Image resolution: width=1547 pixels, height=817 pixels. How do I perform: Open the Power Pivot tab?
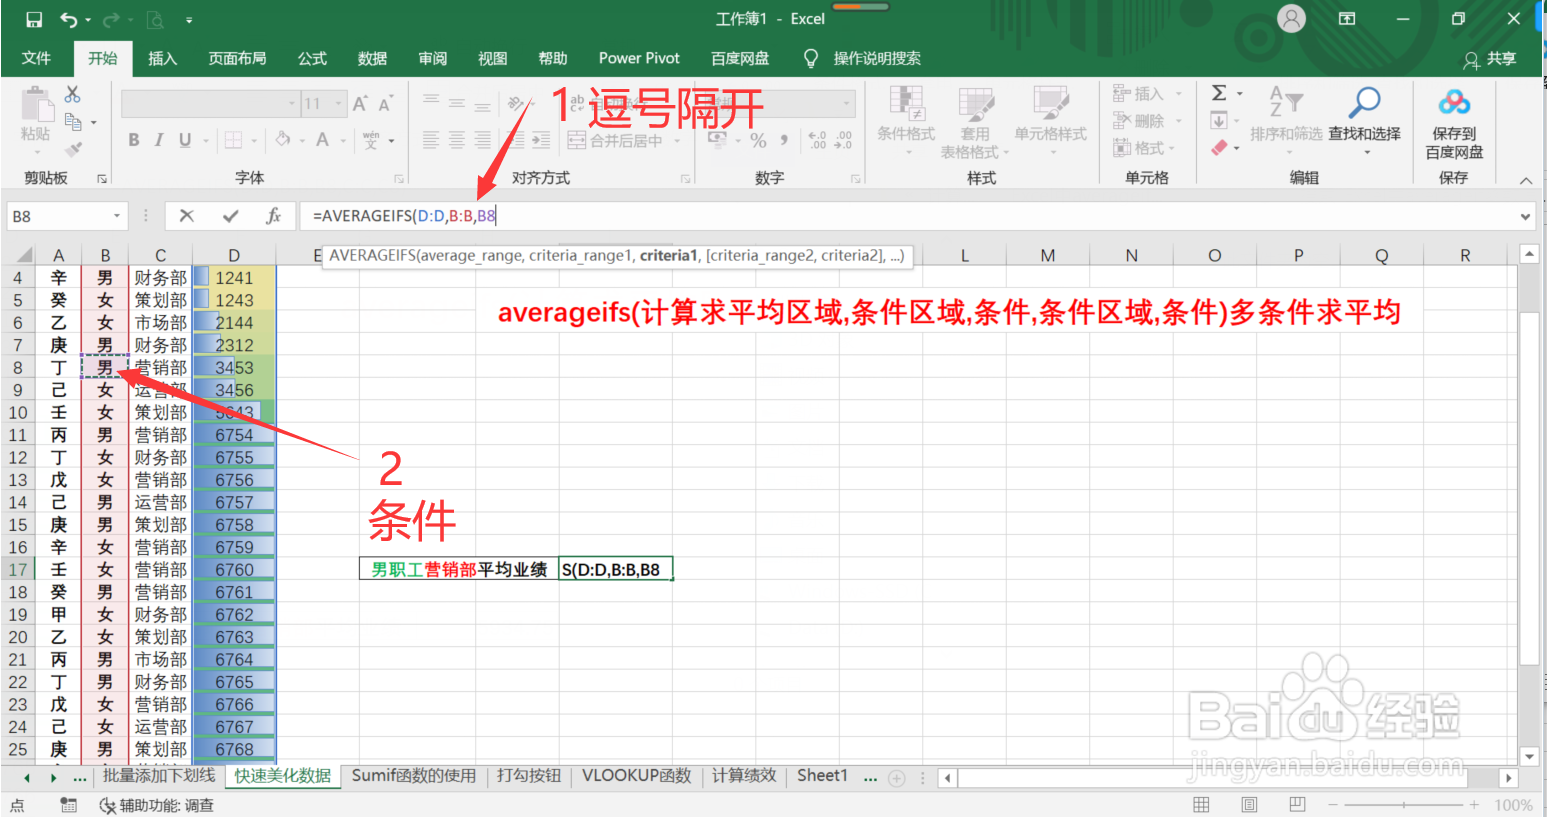(639, 58)
